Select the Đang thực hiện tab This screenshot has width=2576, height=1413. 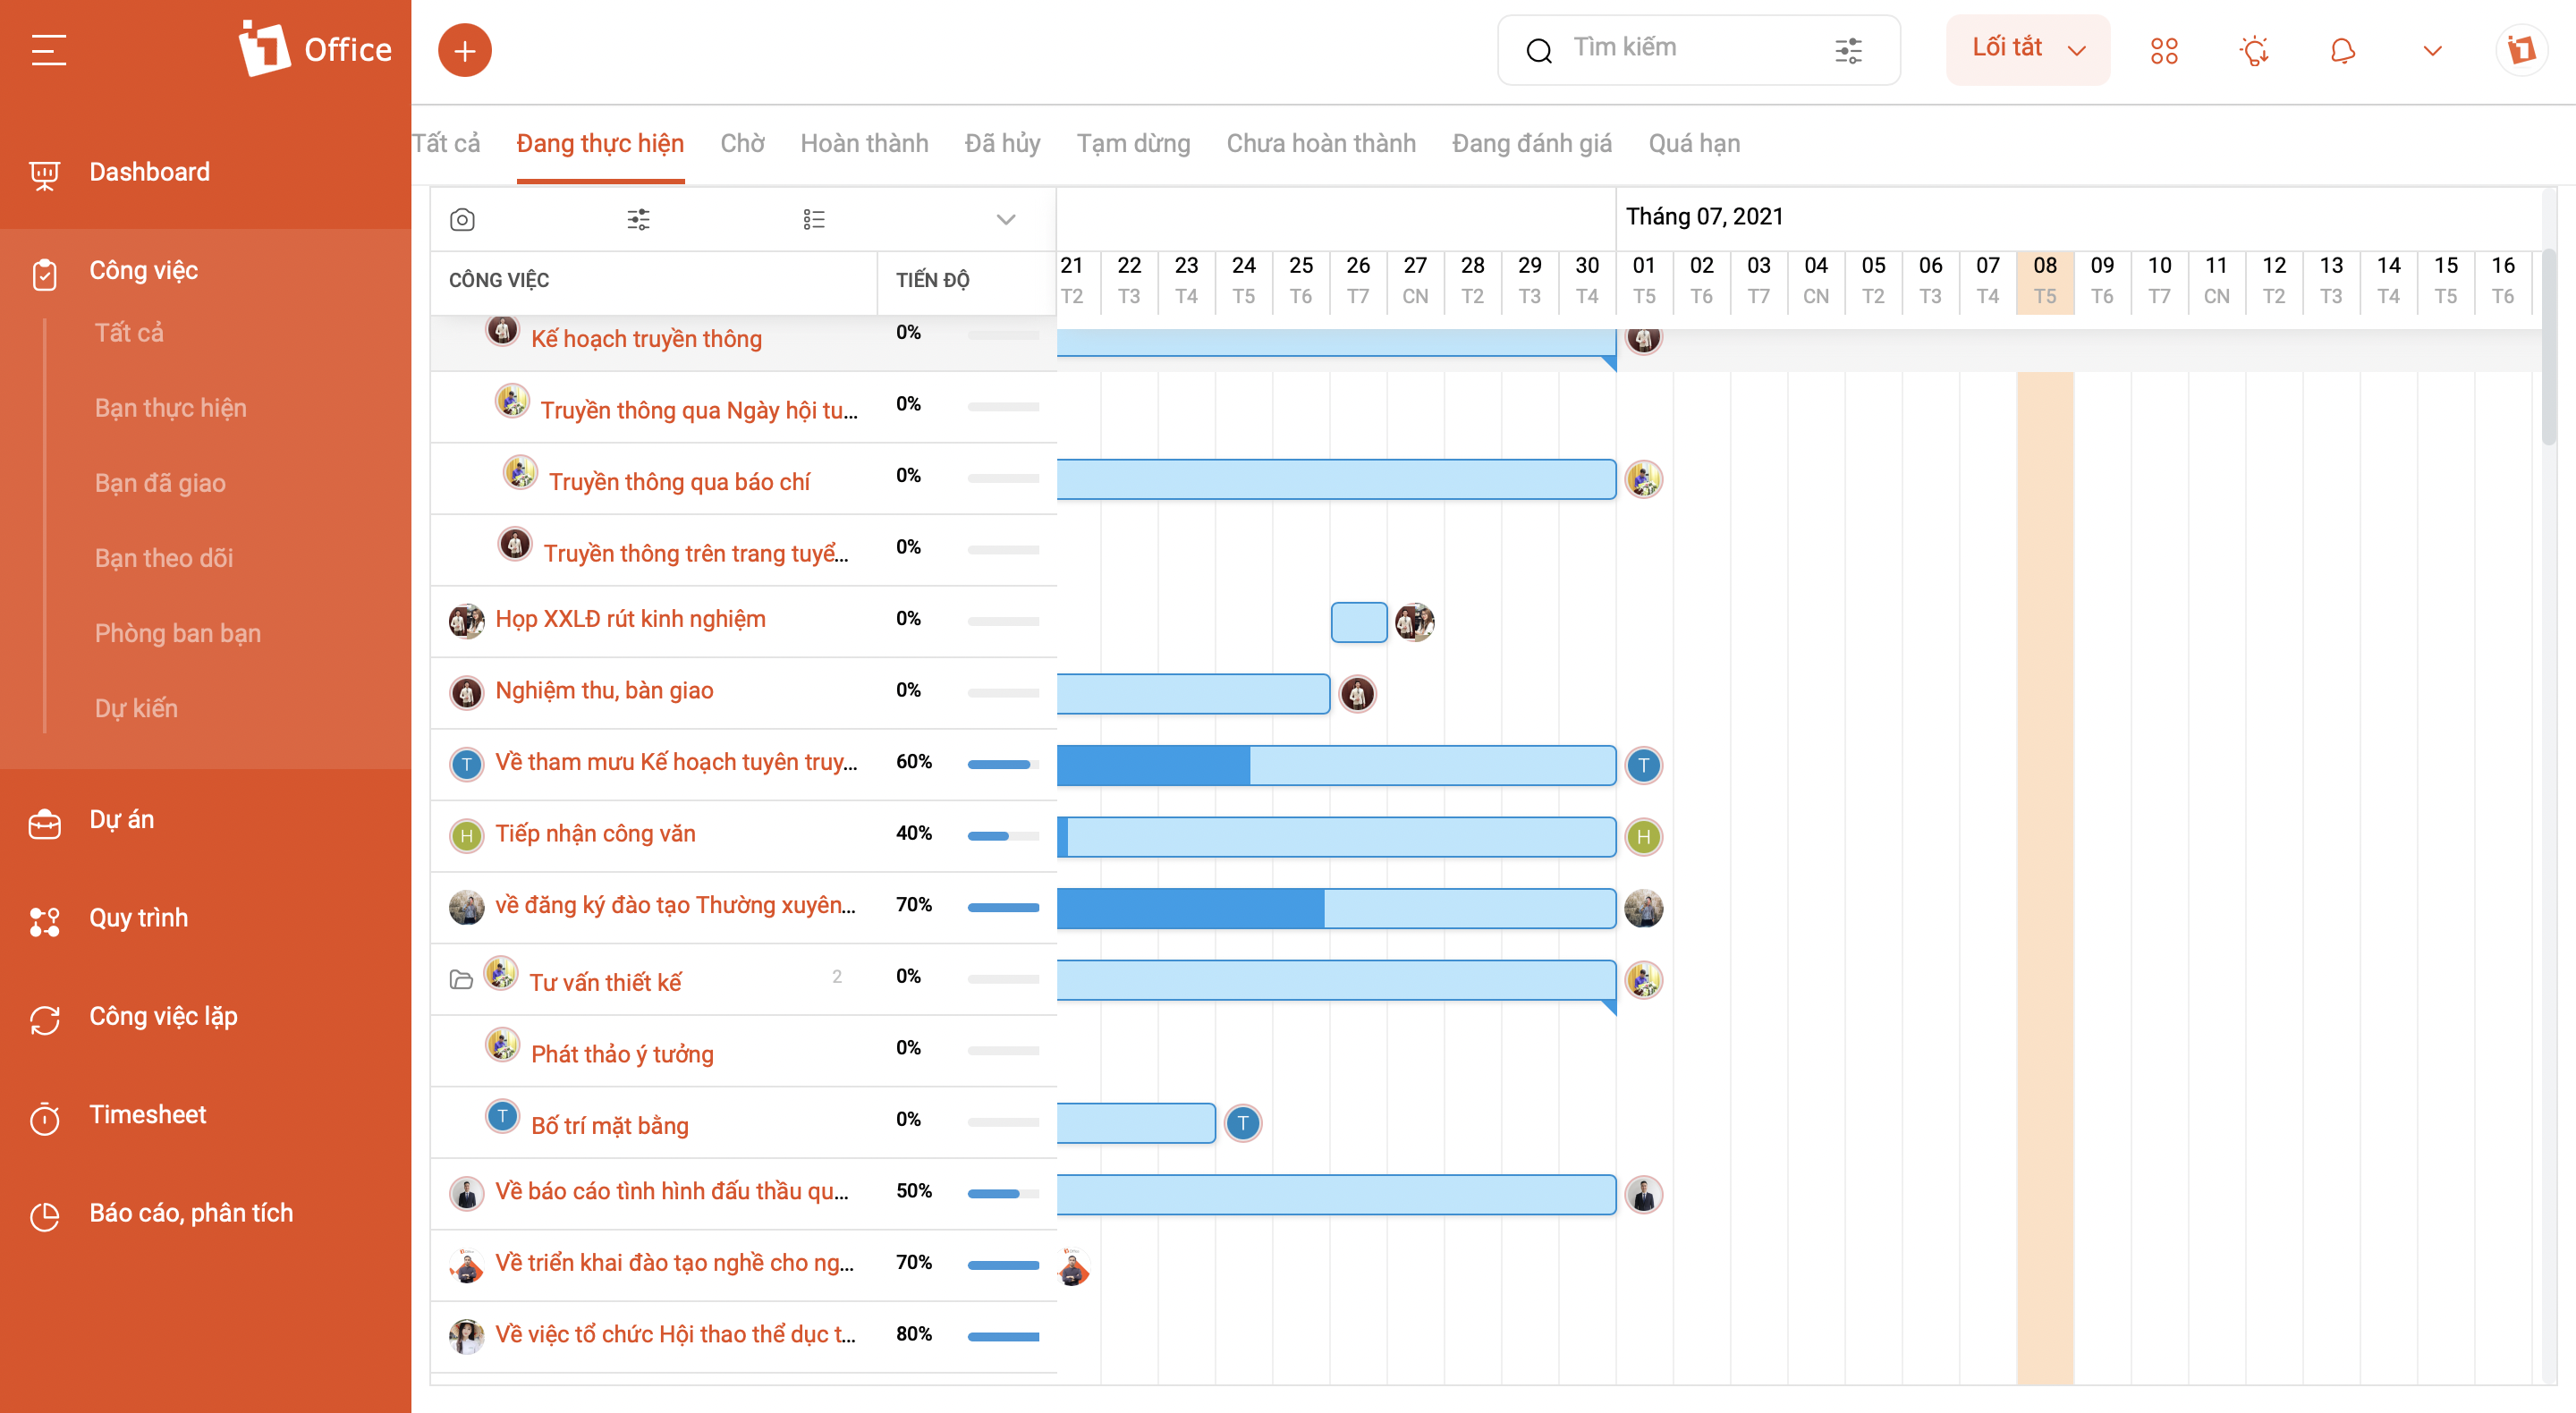(600, 143)
